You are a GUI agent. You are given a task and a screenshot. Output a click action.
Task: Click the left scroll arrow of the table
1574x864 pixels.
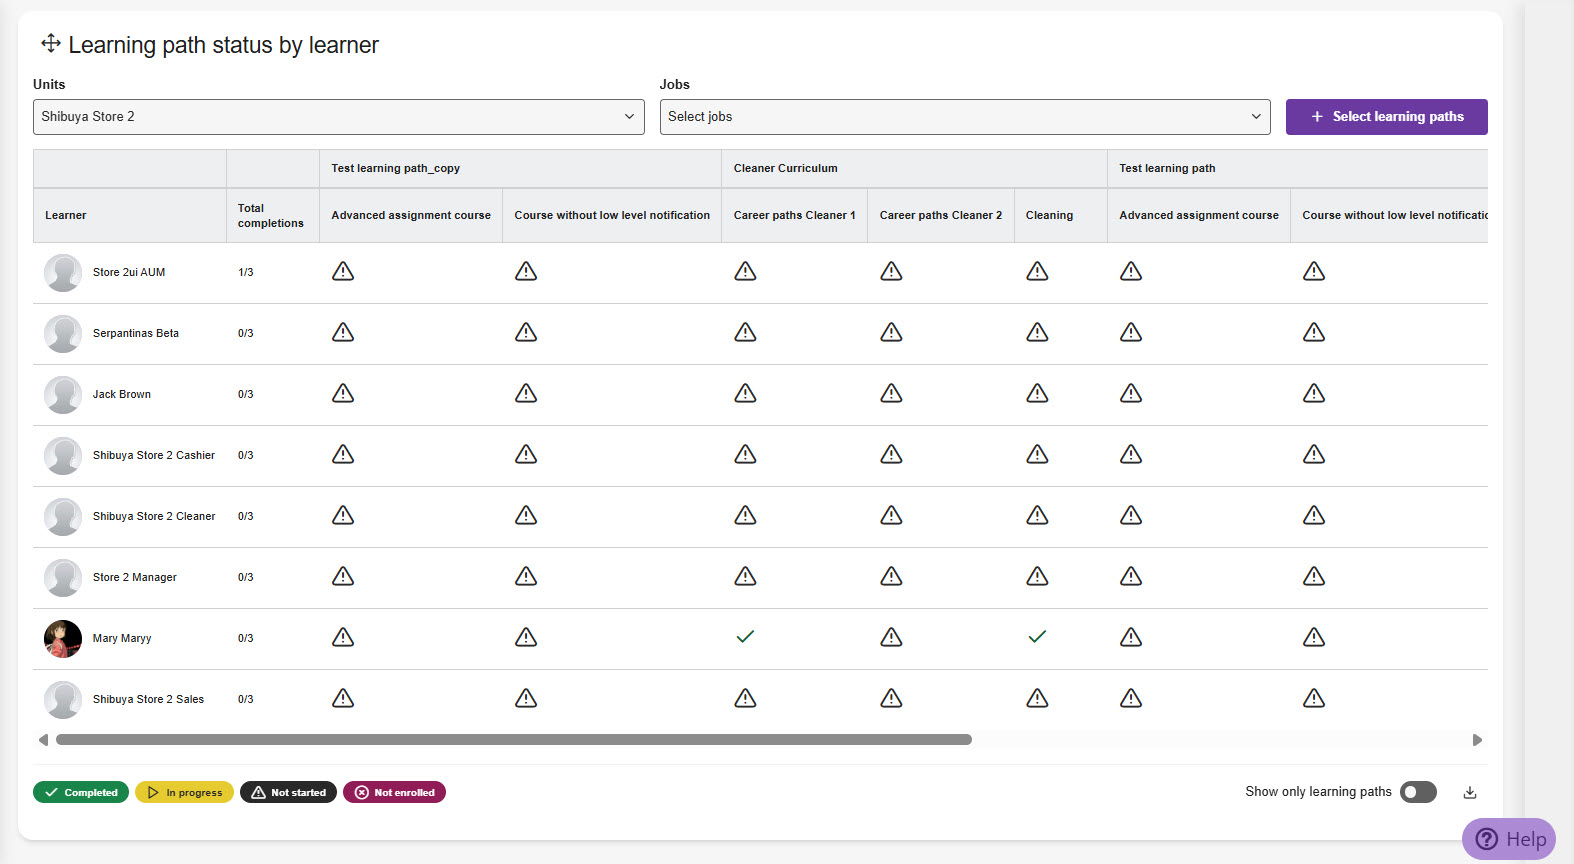pos(43,740)
